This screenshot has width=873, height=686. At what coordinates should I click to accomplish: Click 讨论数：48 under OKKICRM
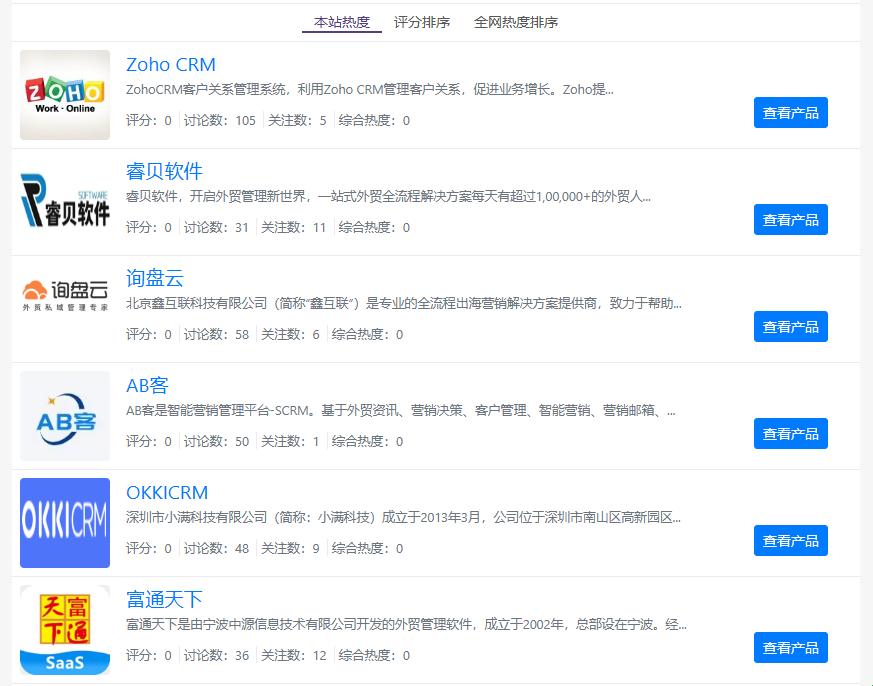[x=216, y=548]
